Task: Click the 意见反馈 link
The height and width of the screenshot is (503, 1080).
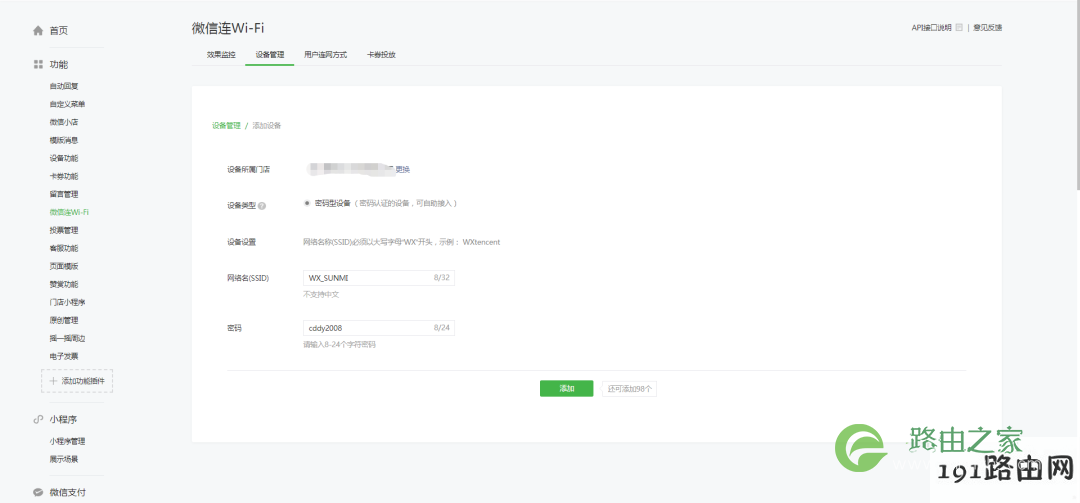Action: pyautogui.click(x=987, y=28)
